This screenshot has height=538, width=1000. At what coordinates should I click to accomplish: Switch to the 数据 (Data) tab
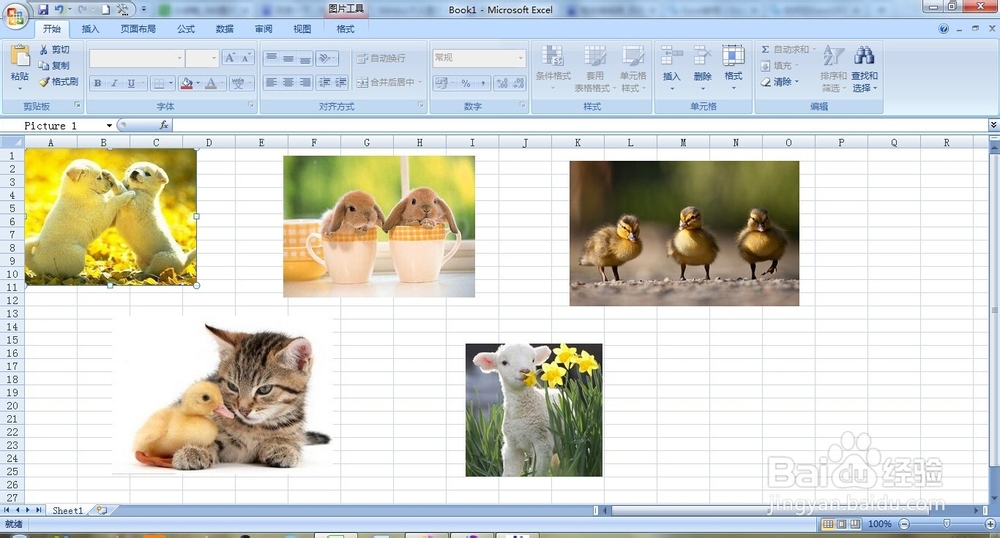pos(224,29)
